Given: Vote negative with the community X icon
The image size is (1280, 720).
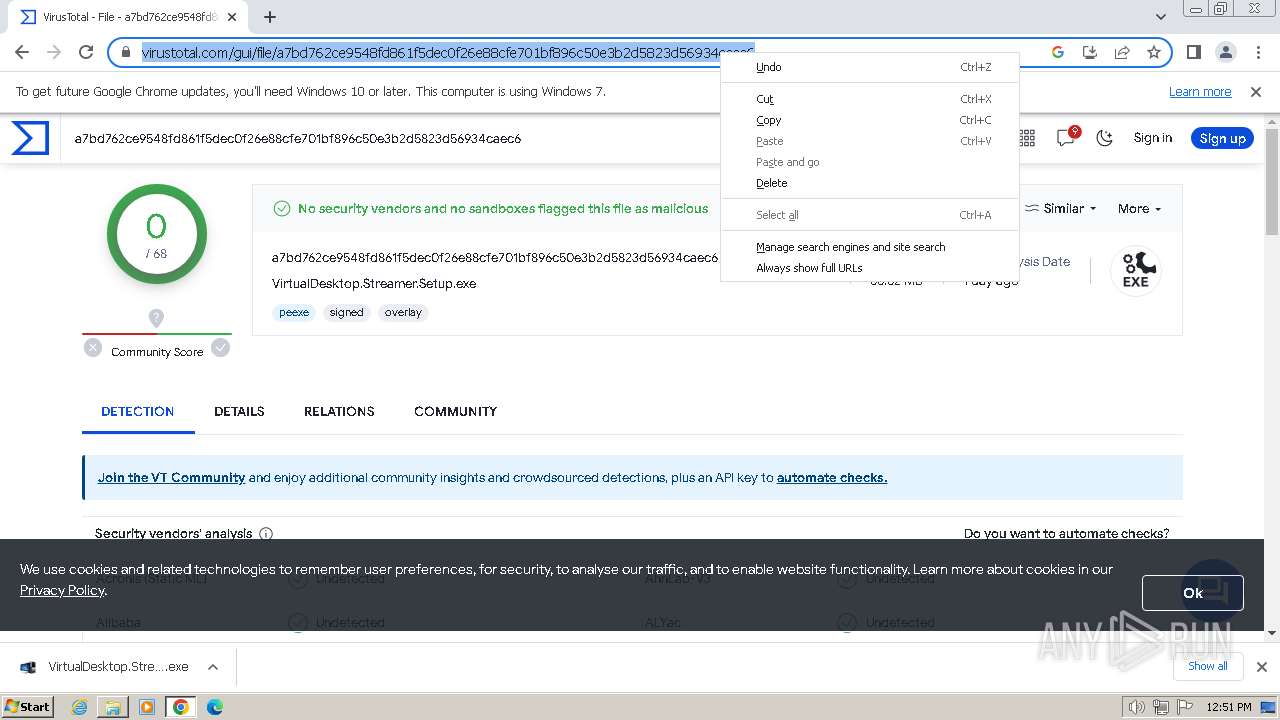Looking at the screenshot, I should tap(93, 348).
